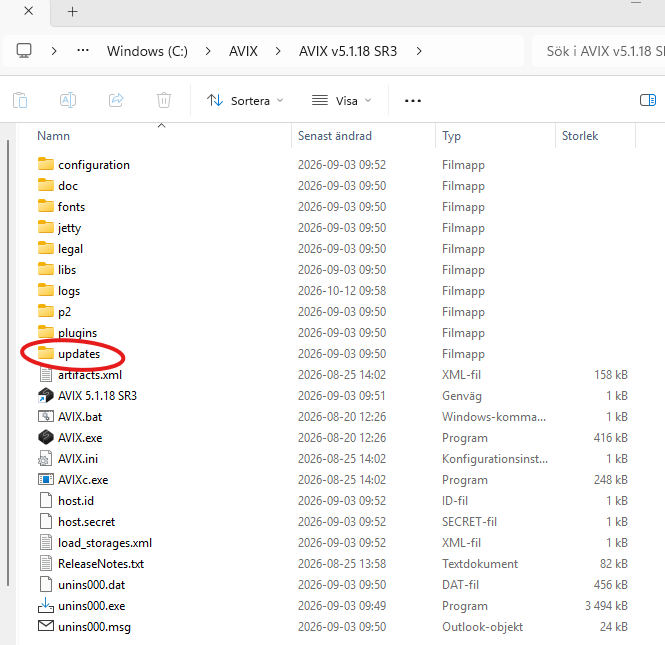Image resolution: width=665 pixels, height=645 pixels.
Task: Select the unins000.msg envelope icon
Action: (x=46, y=626)
